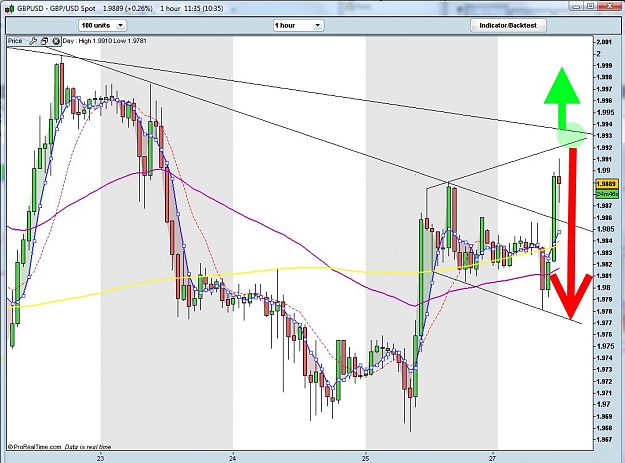Open the Price panel wrench settings icon
625x463 pixels.
33,41
